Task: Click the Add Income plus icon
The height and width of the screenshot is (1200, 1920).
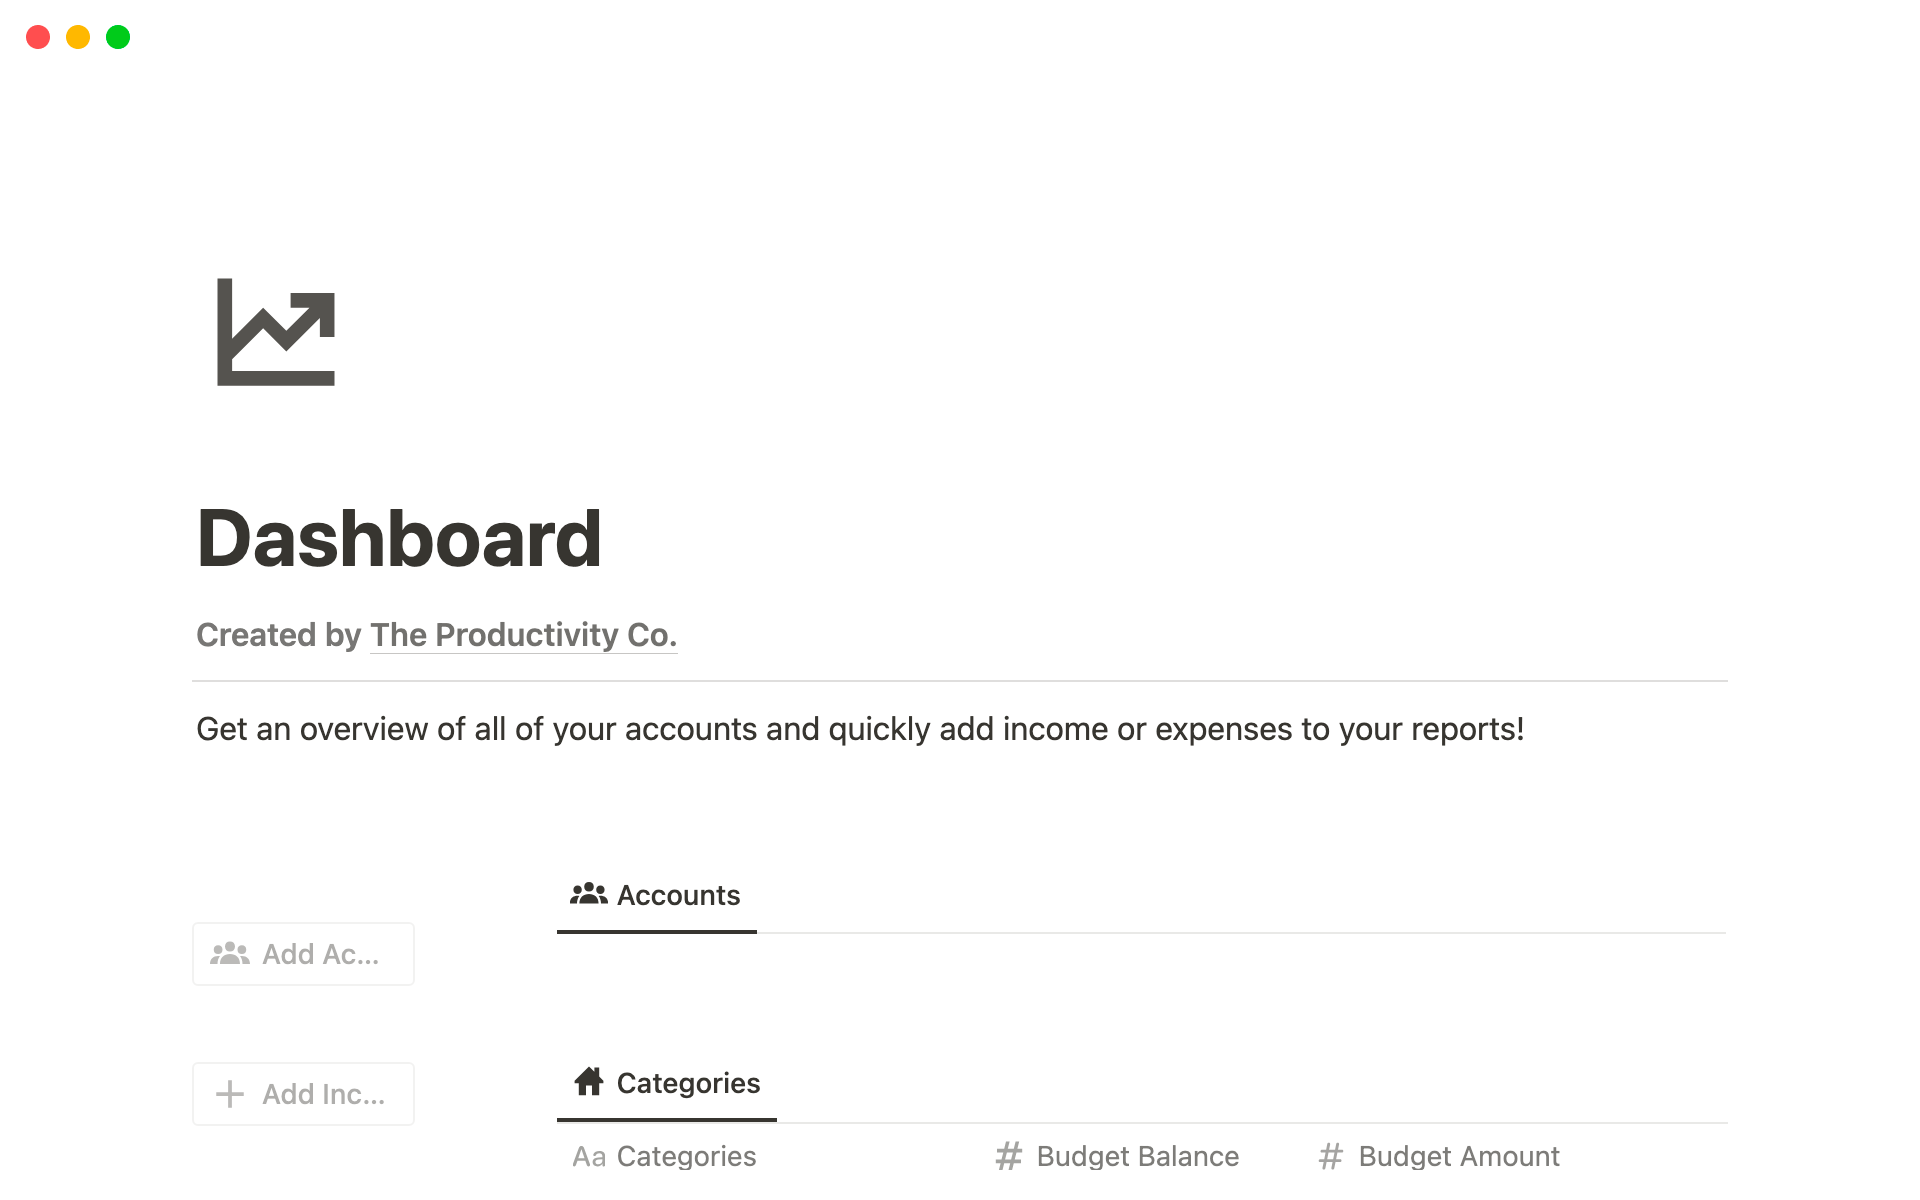Action: pyautogui.click(x=229, y=1094)
